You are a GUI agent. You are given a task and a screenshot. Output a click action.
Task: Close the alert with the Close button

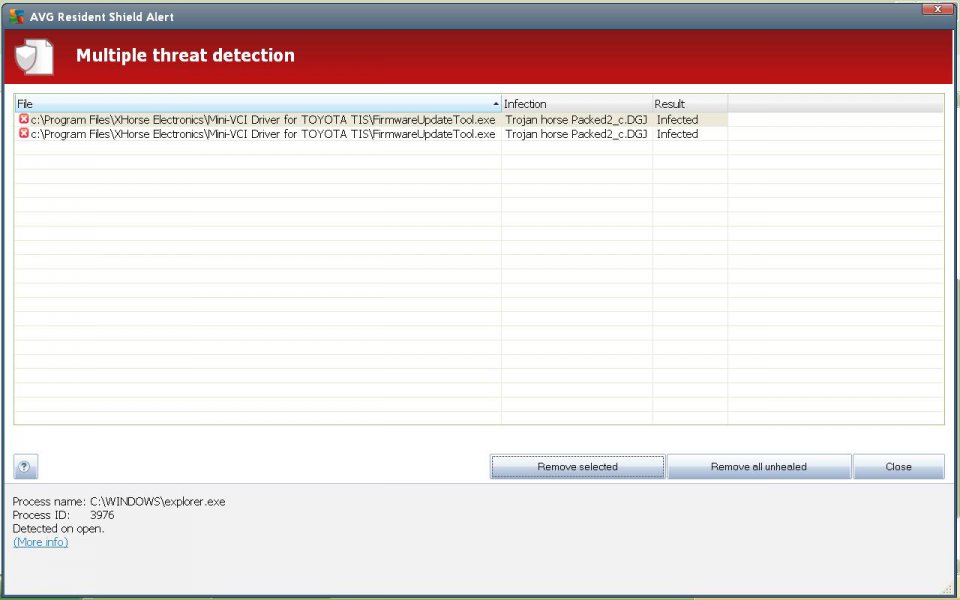(898, 467)
